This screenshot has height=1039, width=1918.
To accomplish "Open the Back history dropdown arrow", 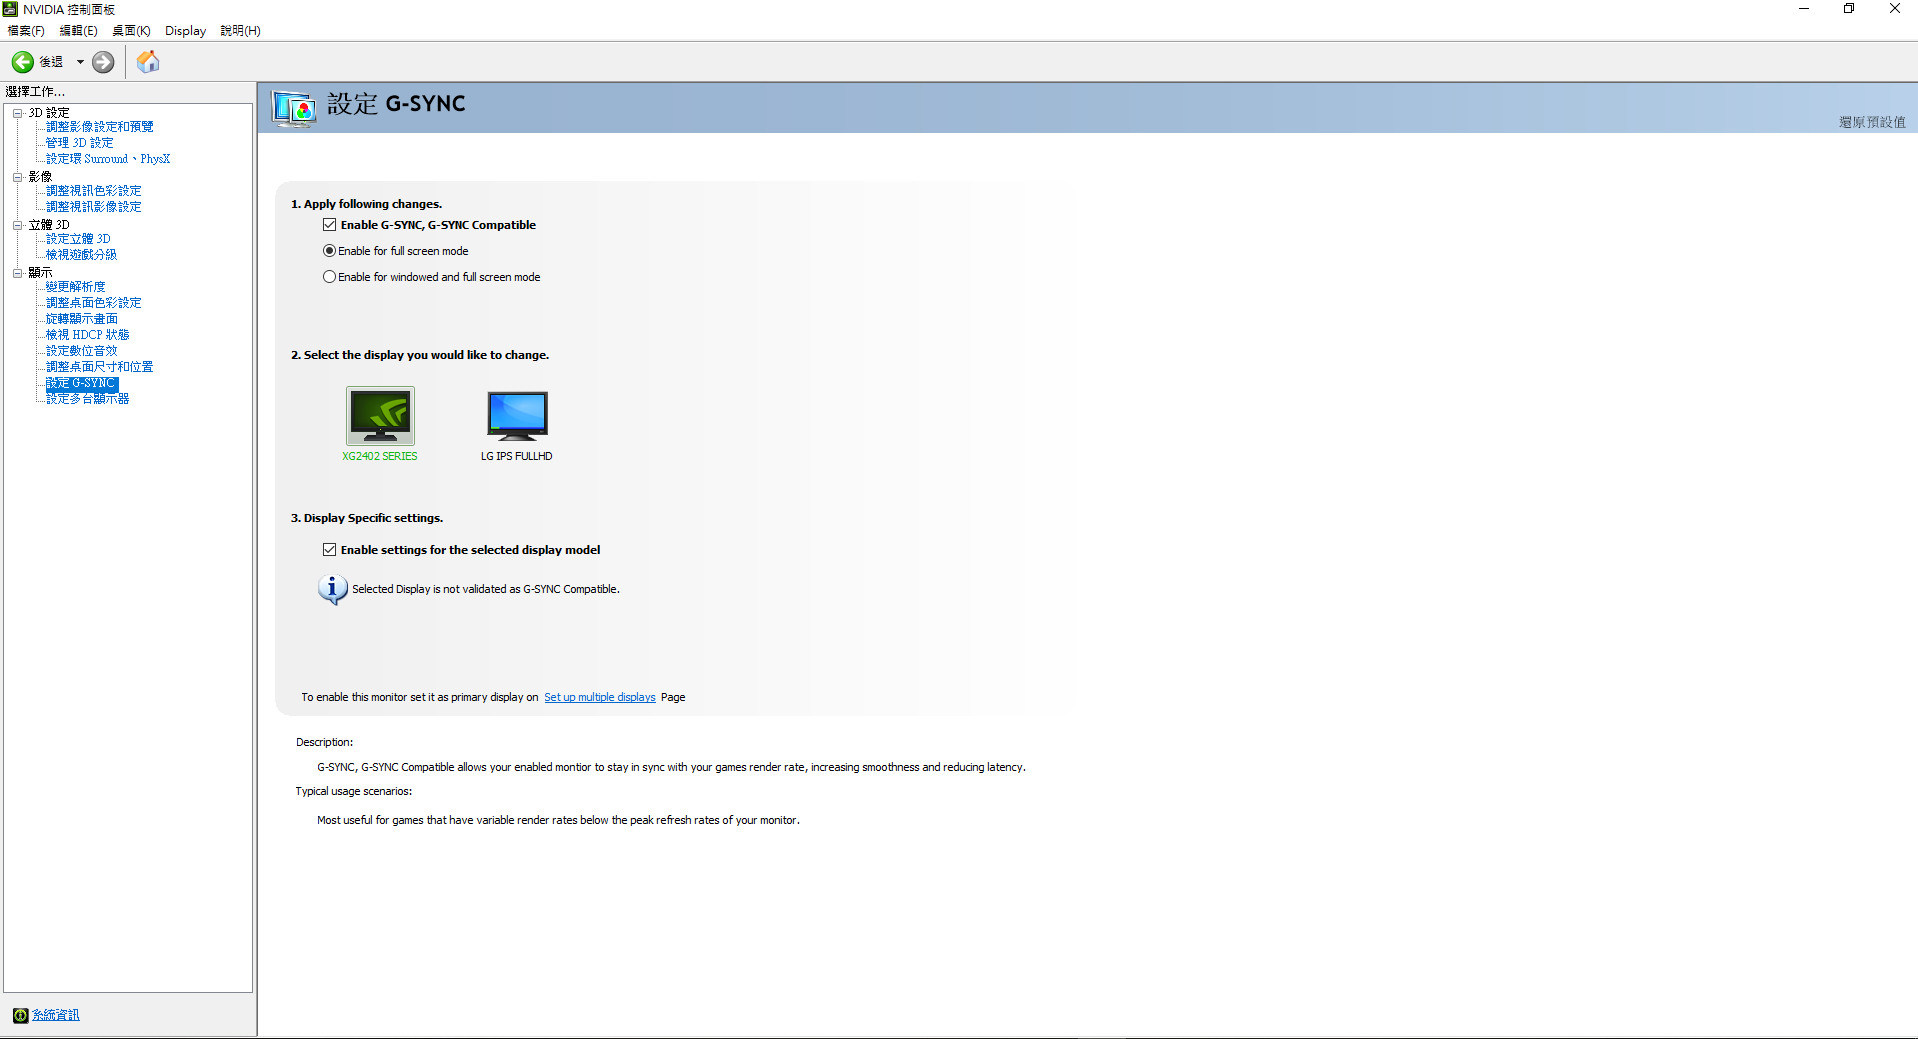I will click(x=80, y=62).
